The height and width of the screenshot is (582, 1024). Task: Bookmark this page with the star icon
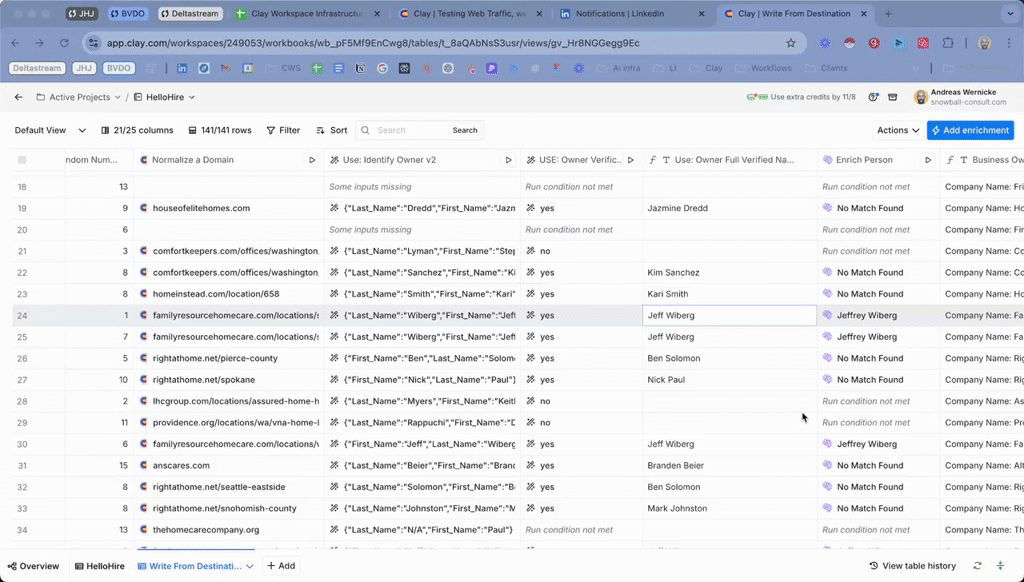(x=791, y=43)
